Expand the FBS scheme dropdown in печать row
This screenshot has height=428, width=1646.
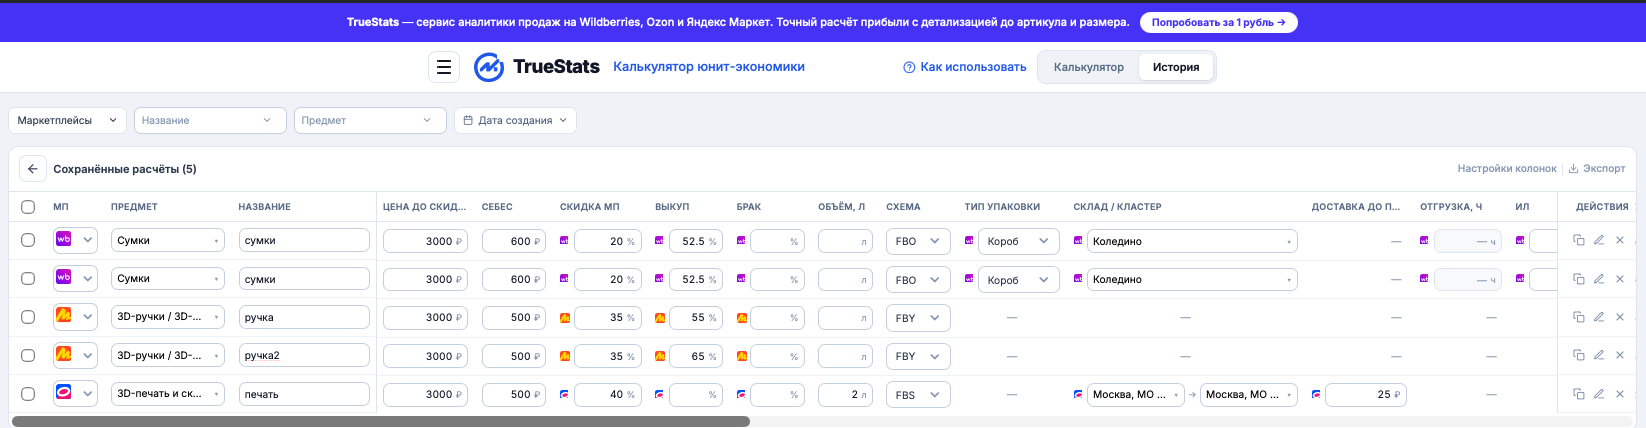(918, 394)
